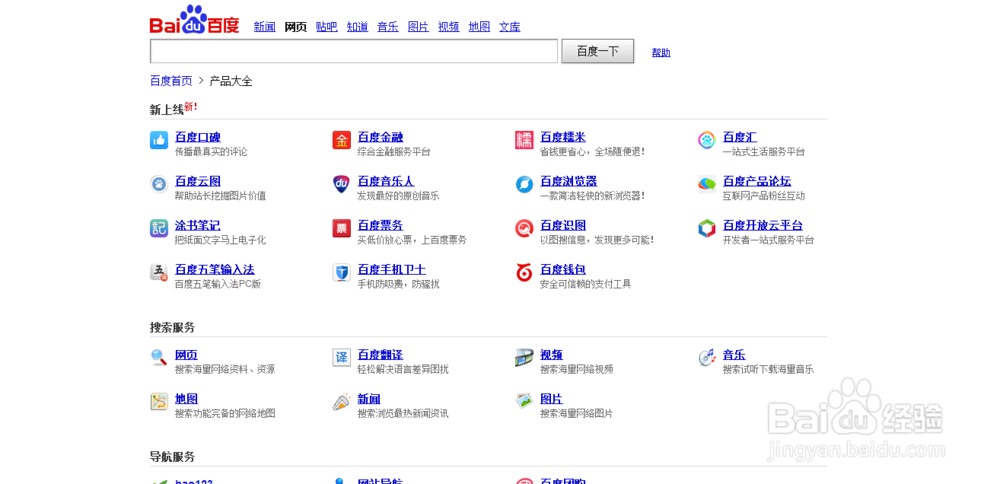
Task: Open the 网页 link under 搜索服务
Action: point(186,355)
